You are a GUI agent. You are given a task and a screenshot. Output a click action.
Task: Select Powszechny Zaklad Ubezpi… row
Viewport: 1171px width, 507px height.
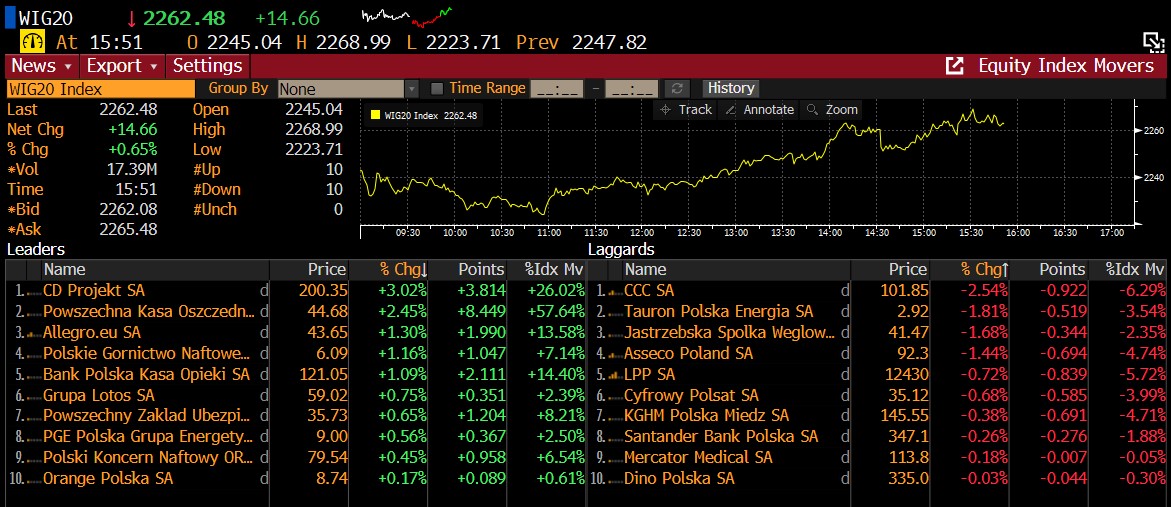tap(296, 416)
